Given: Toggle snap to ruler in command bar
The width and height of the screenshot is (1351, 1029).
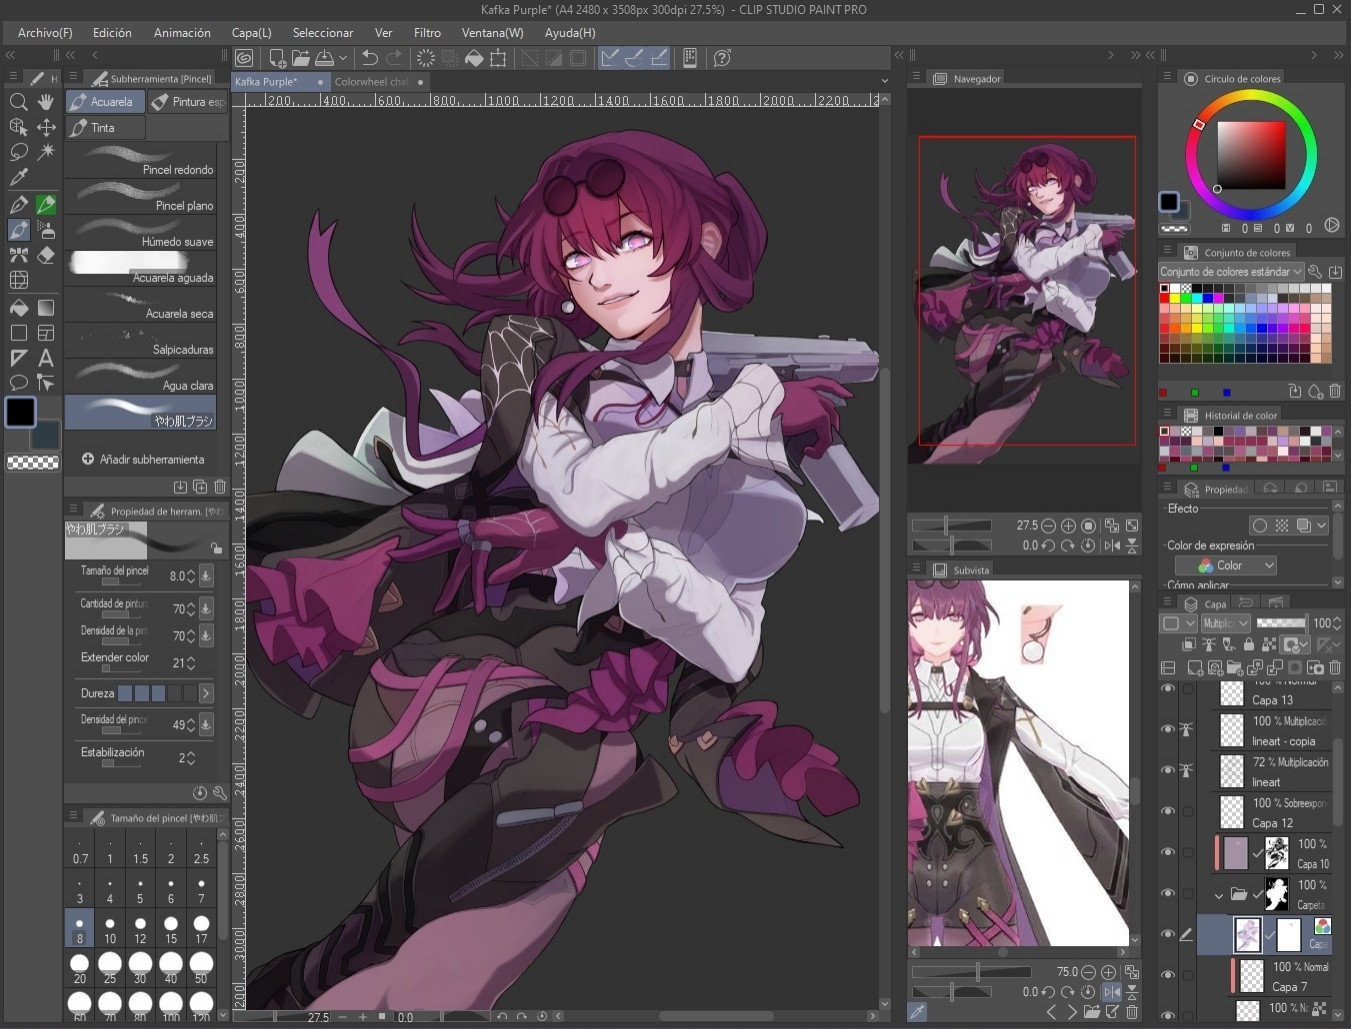Looking at the screenshot, I should tap(609, 58).
